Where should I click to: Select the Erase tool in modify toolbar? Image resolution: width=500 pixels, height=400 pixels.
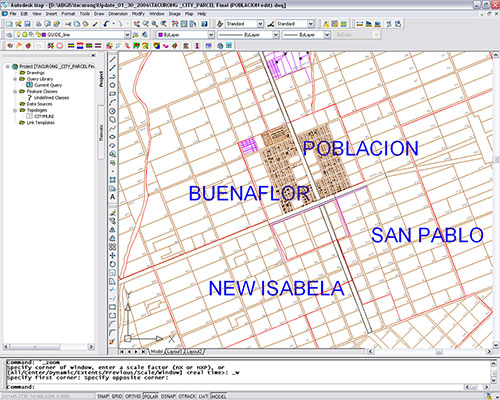(x=113, y=213)
